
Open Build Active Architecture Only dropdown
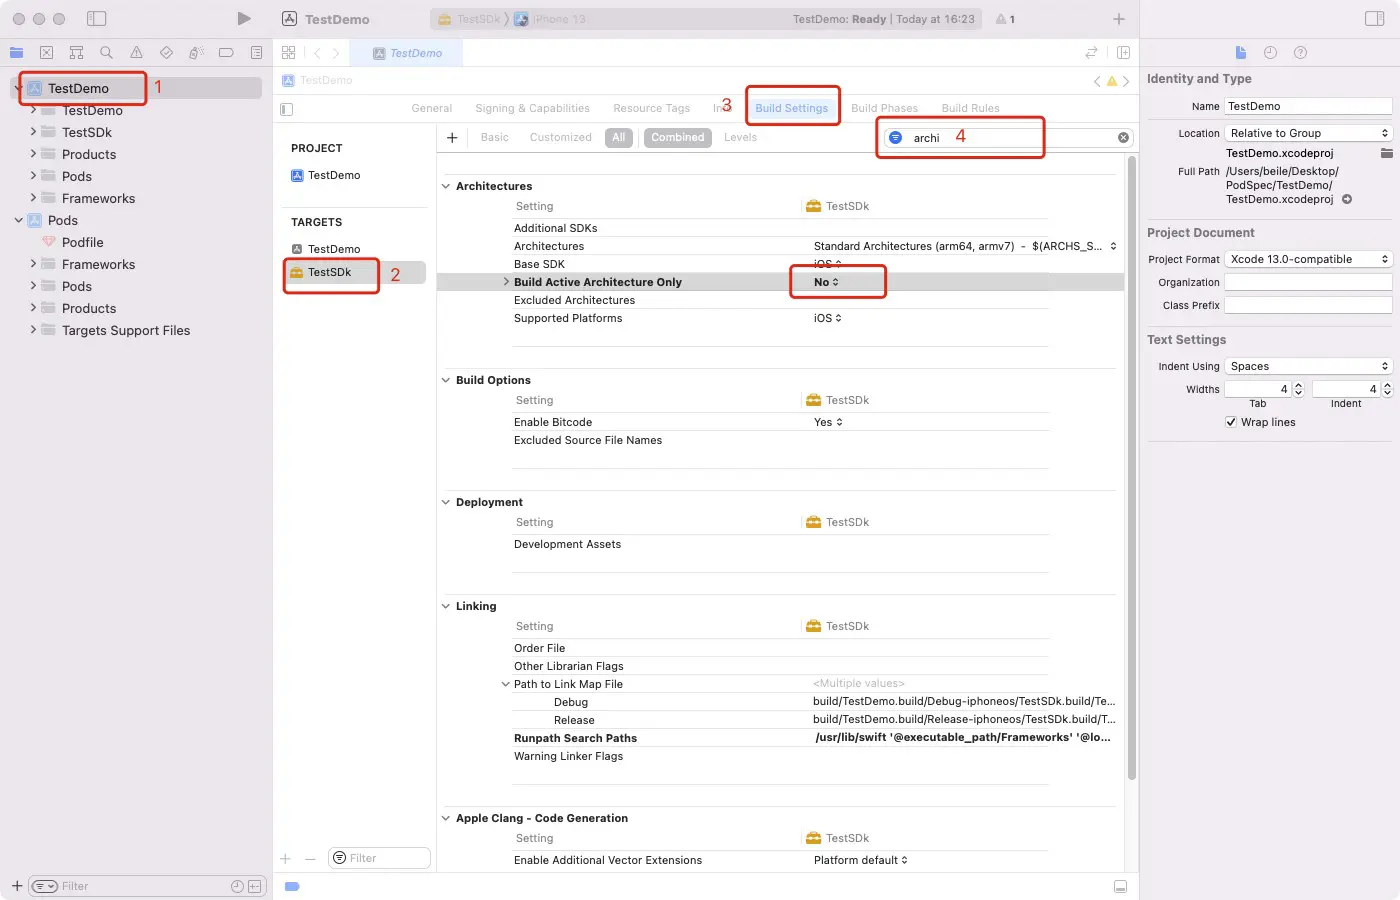[x=826, y=282]
